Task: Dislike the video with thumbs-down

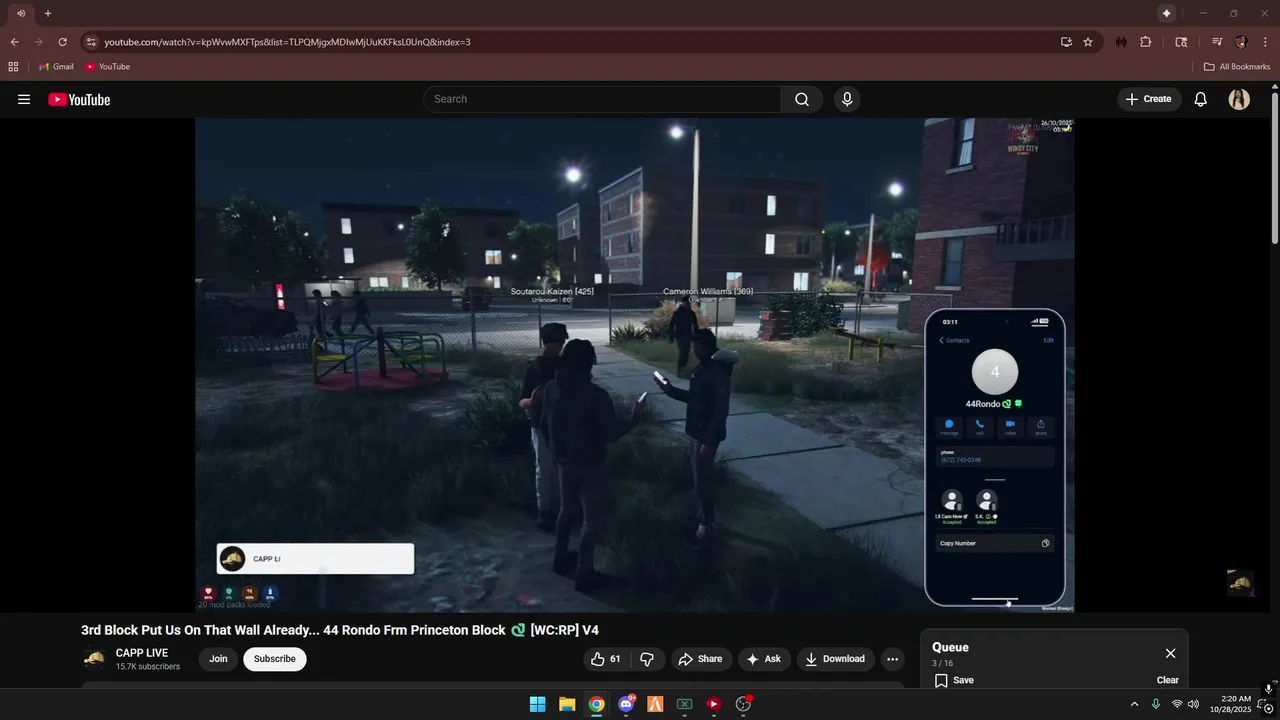Action: point(647,659)
